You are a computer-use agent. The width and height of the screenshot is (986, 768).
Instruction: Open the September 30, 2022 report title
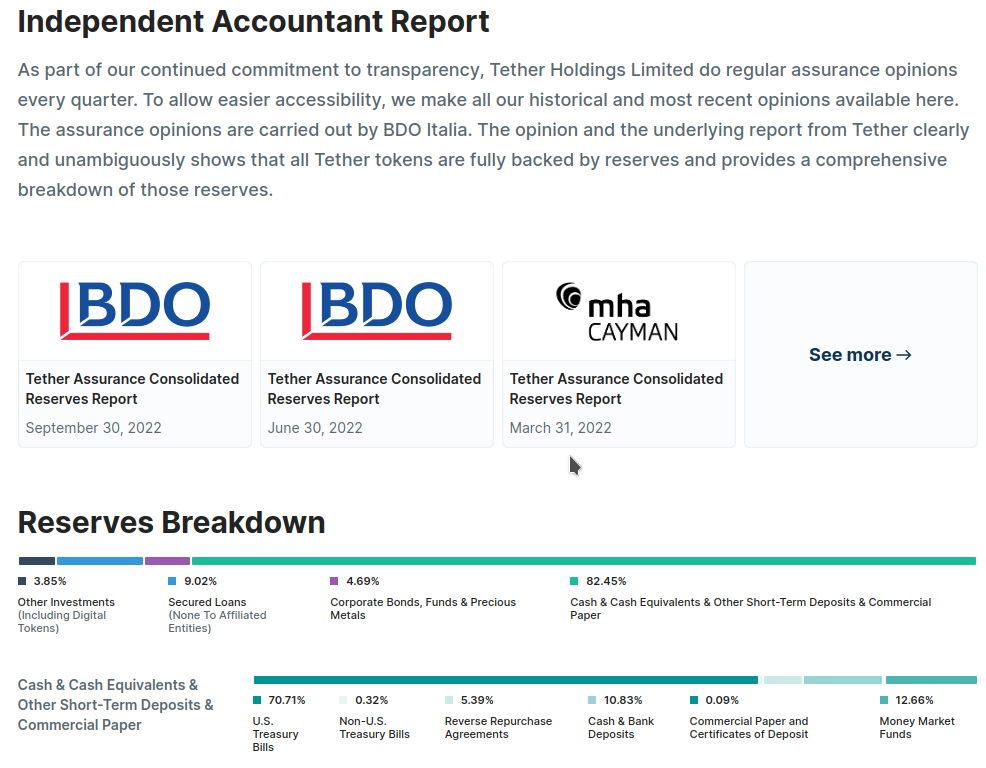click(x=132, y=389)
